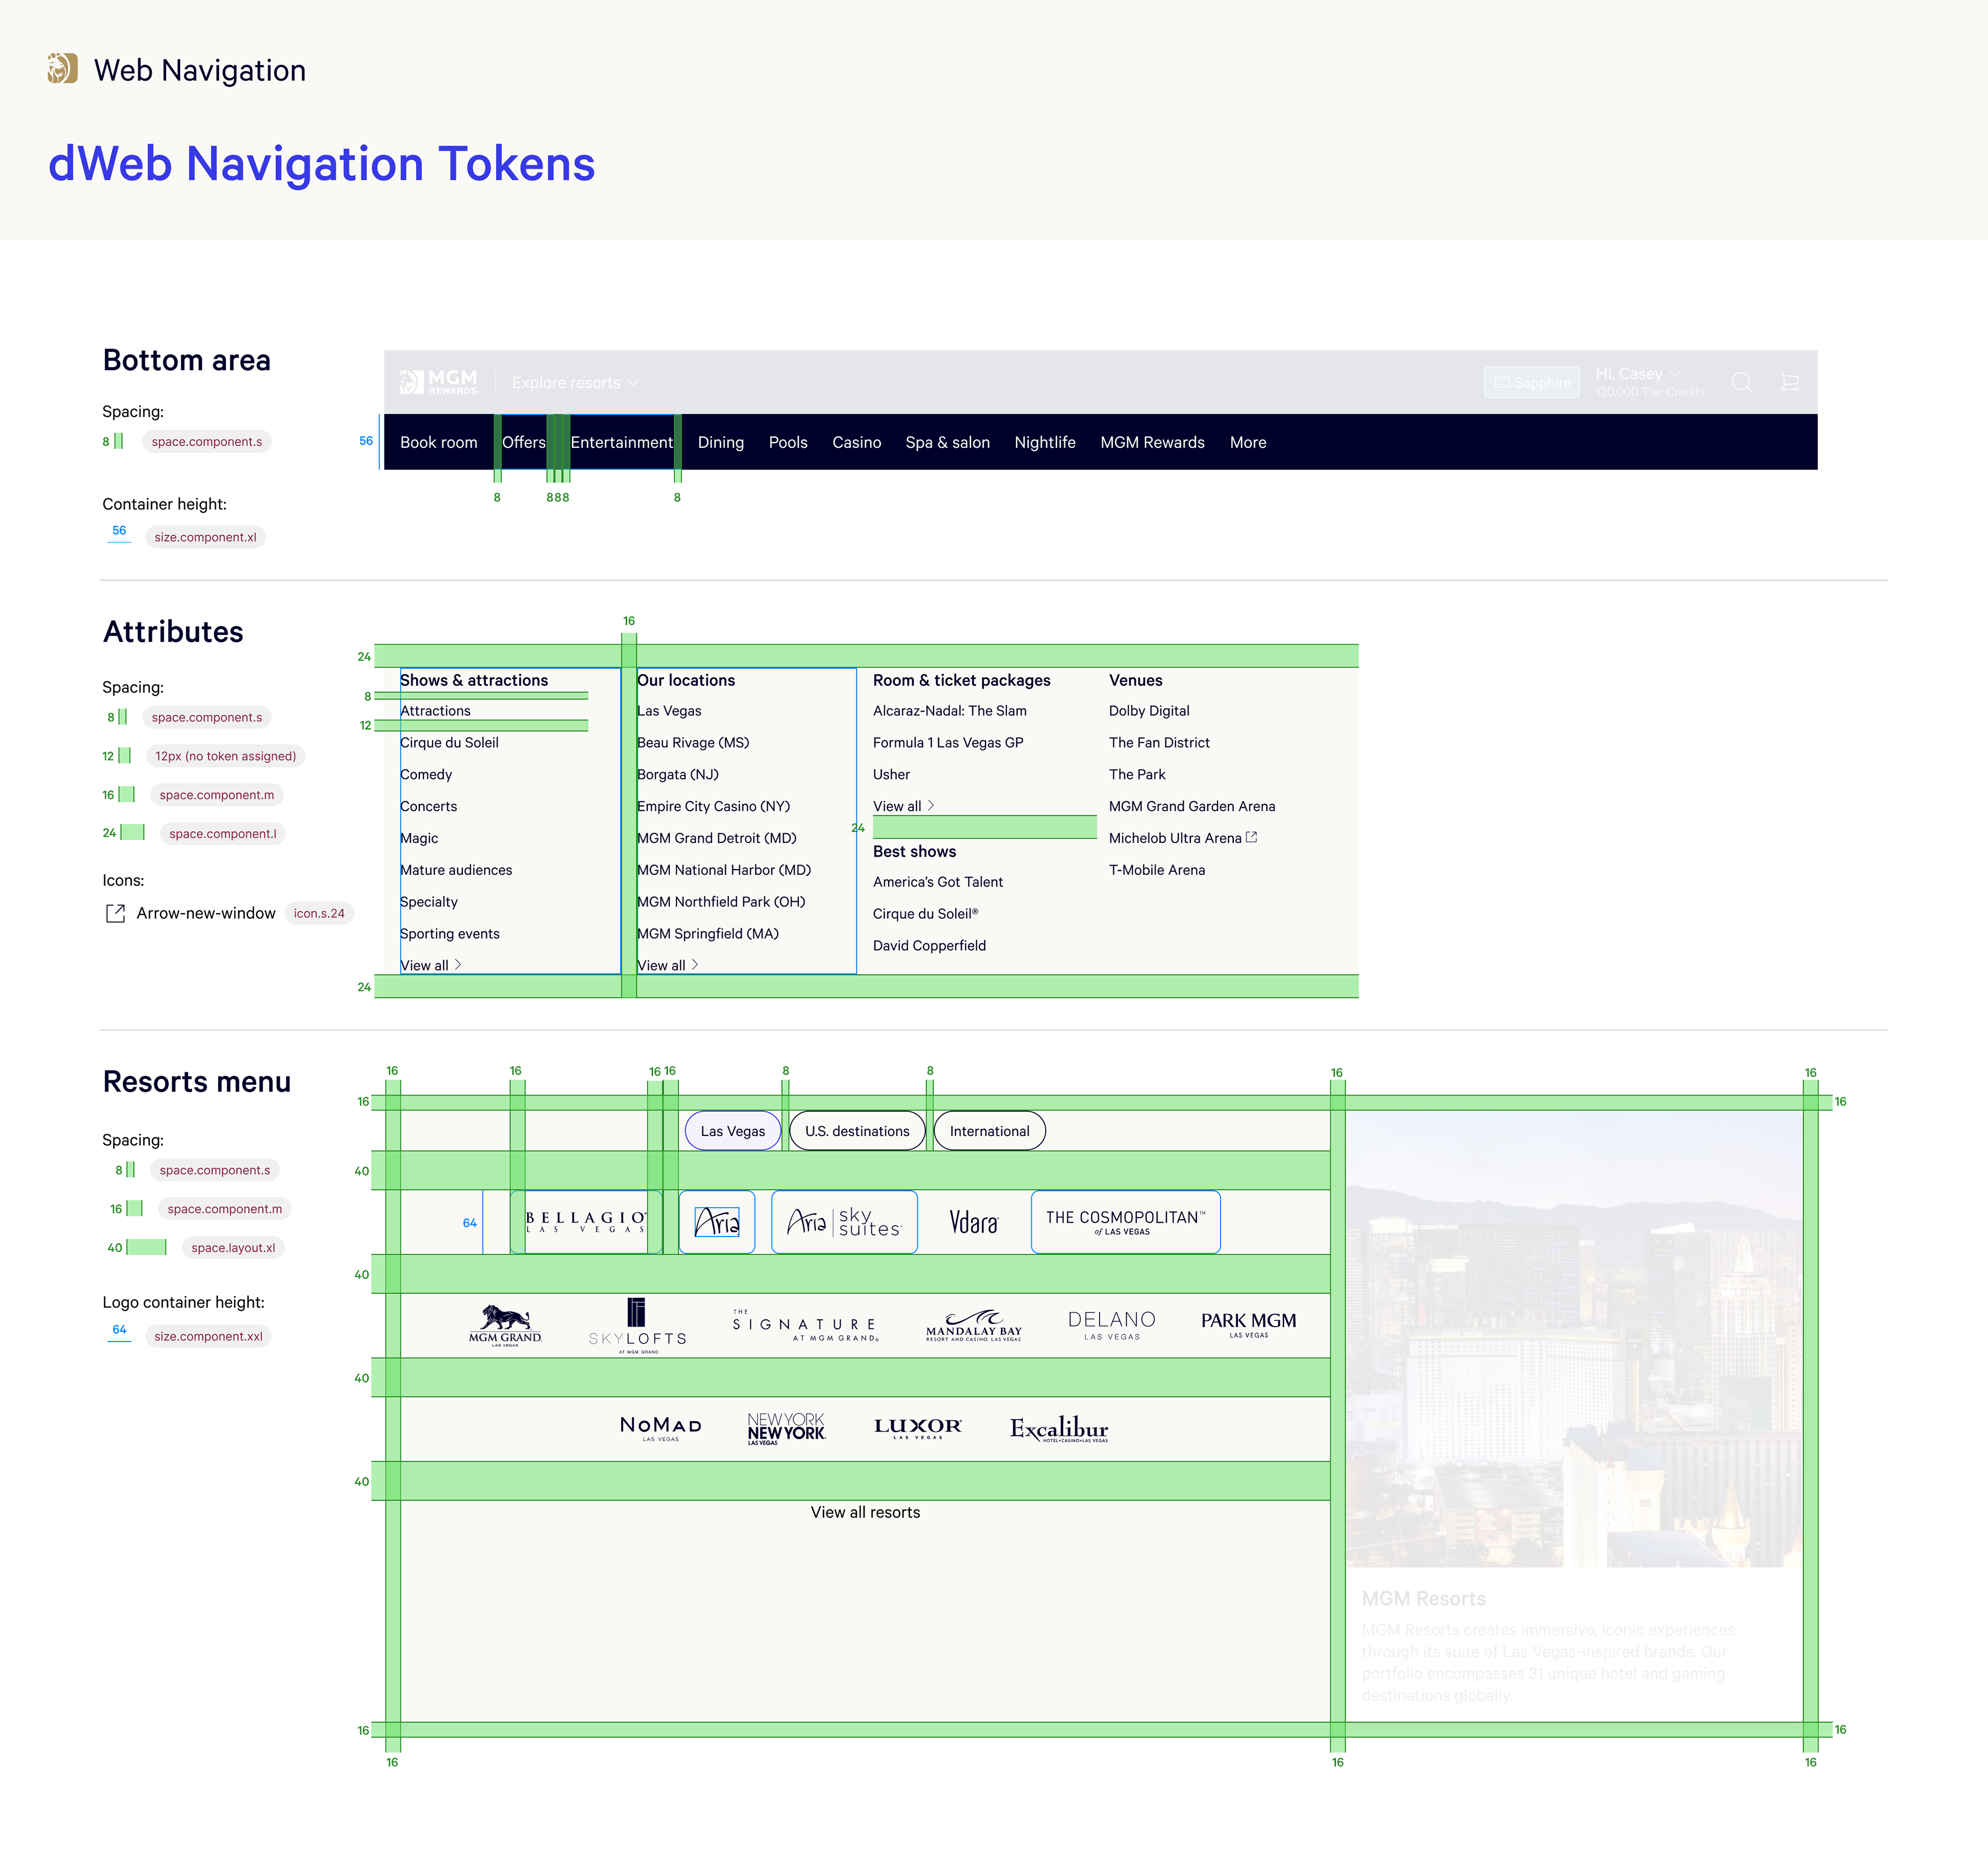Click the Mandalay Bay logo
Viewport: 1988px width, 1869px height.
(x=974, y=1326)
